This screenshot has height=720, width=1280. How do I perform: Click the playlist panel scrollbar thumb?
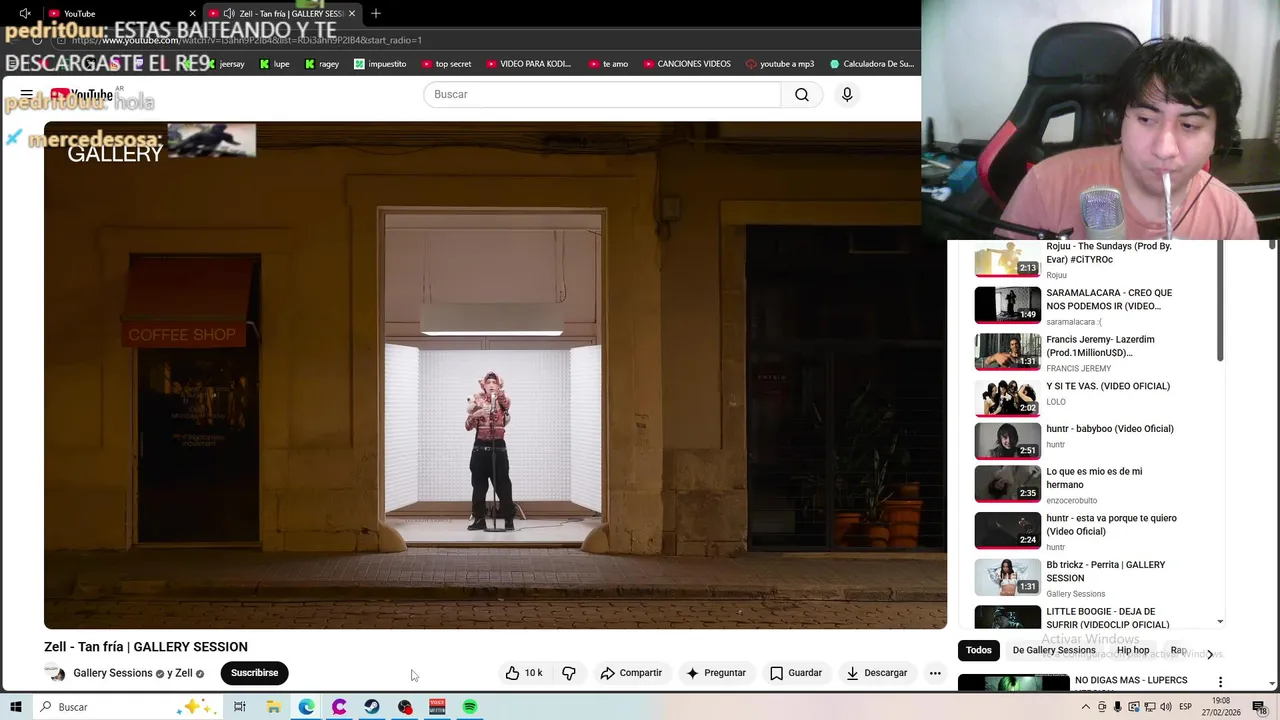[1220, 300]
